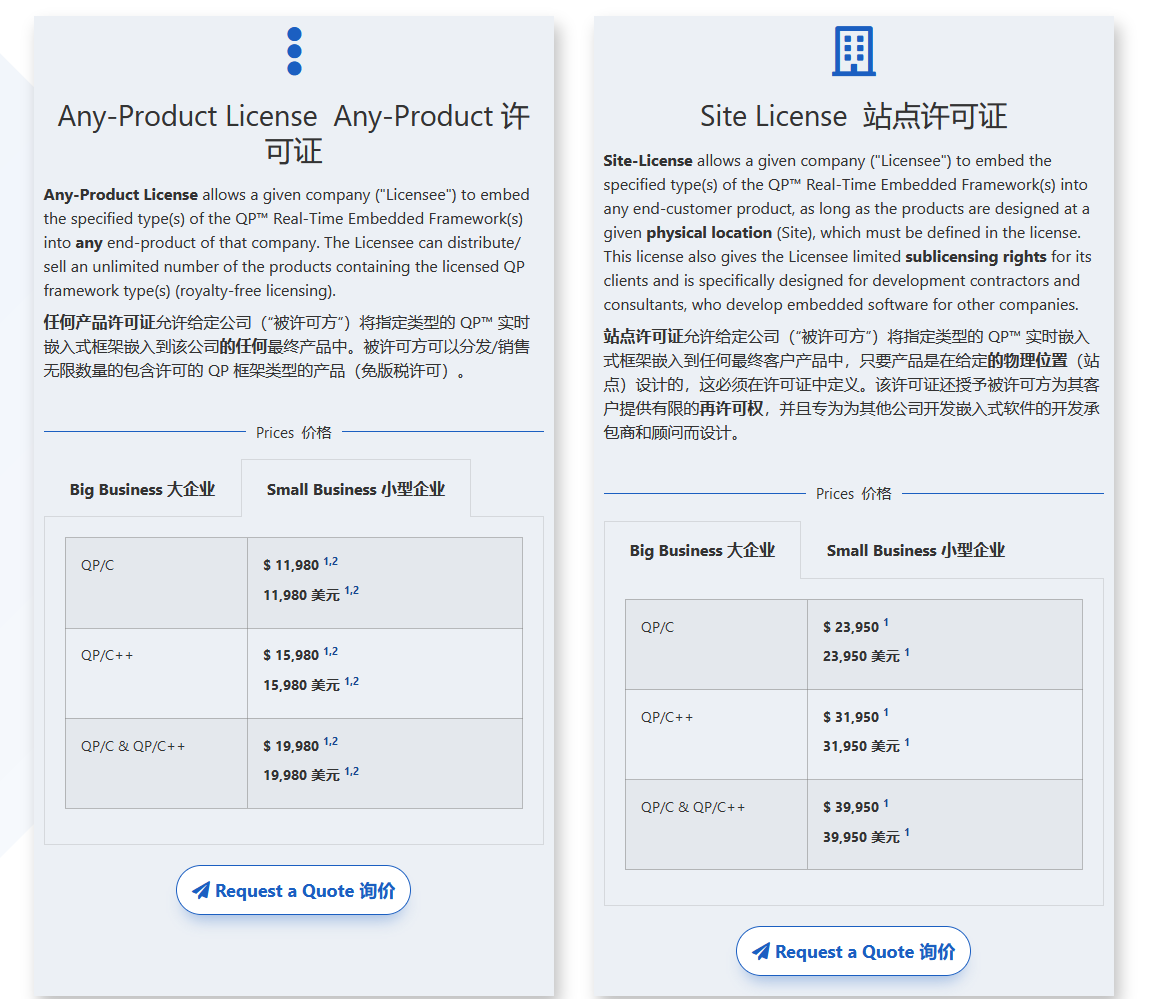This screenshot has width=1154, height=999.
Task: Select QP/C row label in Any-Product table
Action: 97,565
